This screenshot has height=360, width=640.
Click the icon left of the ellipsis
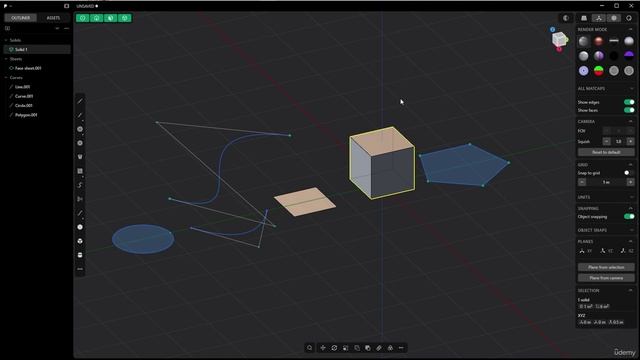[390, 348]
